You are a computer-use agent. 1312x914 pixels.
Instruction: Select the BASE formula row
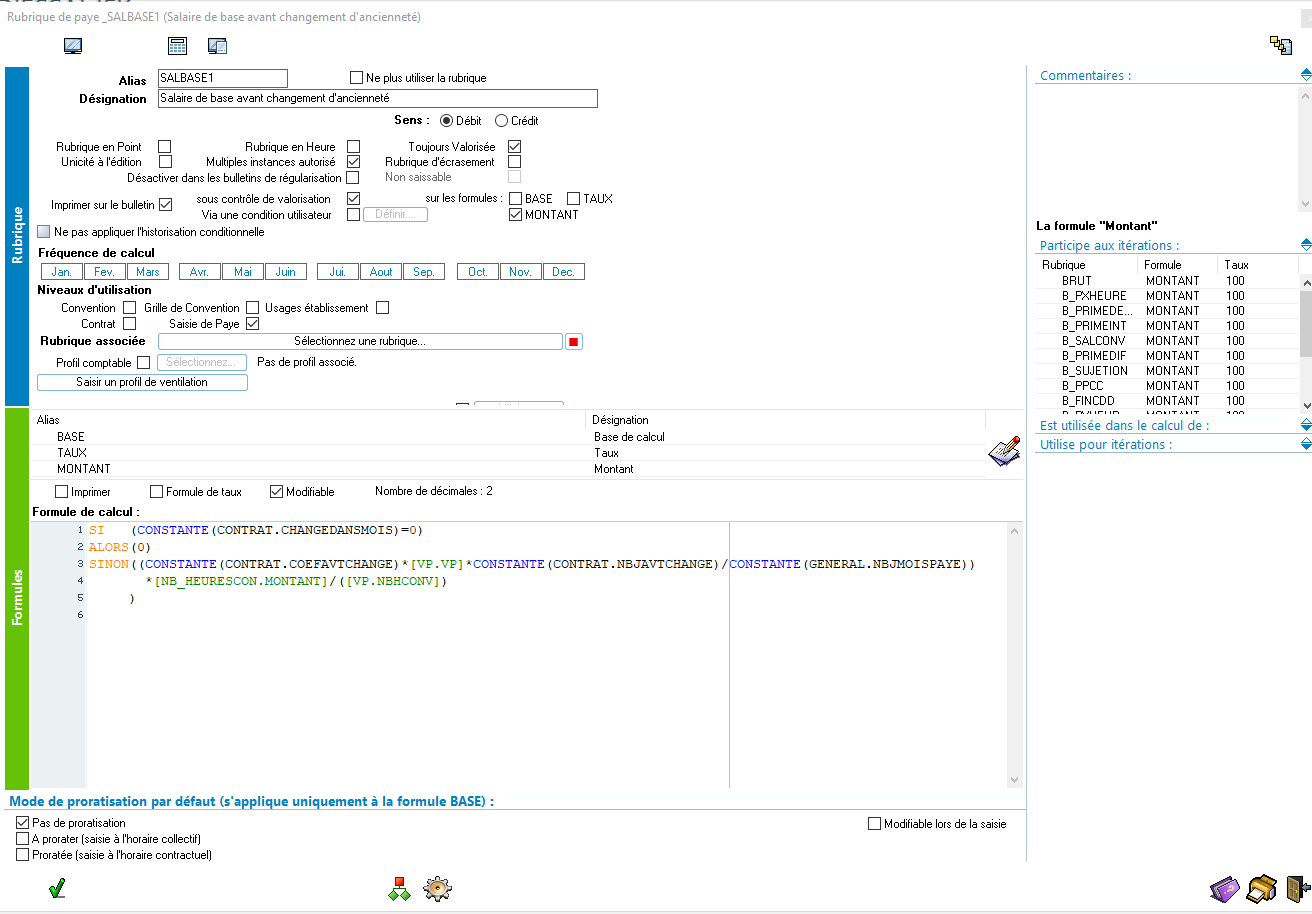(510, 437)
